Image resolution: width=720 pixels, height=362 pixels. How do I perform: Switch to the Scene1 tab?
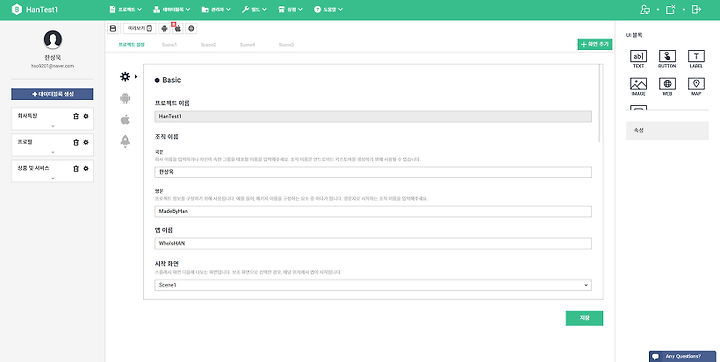[x=169, y=45]
